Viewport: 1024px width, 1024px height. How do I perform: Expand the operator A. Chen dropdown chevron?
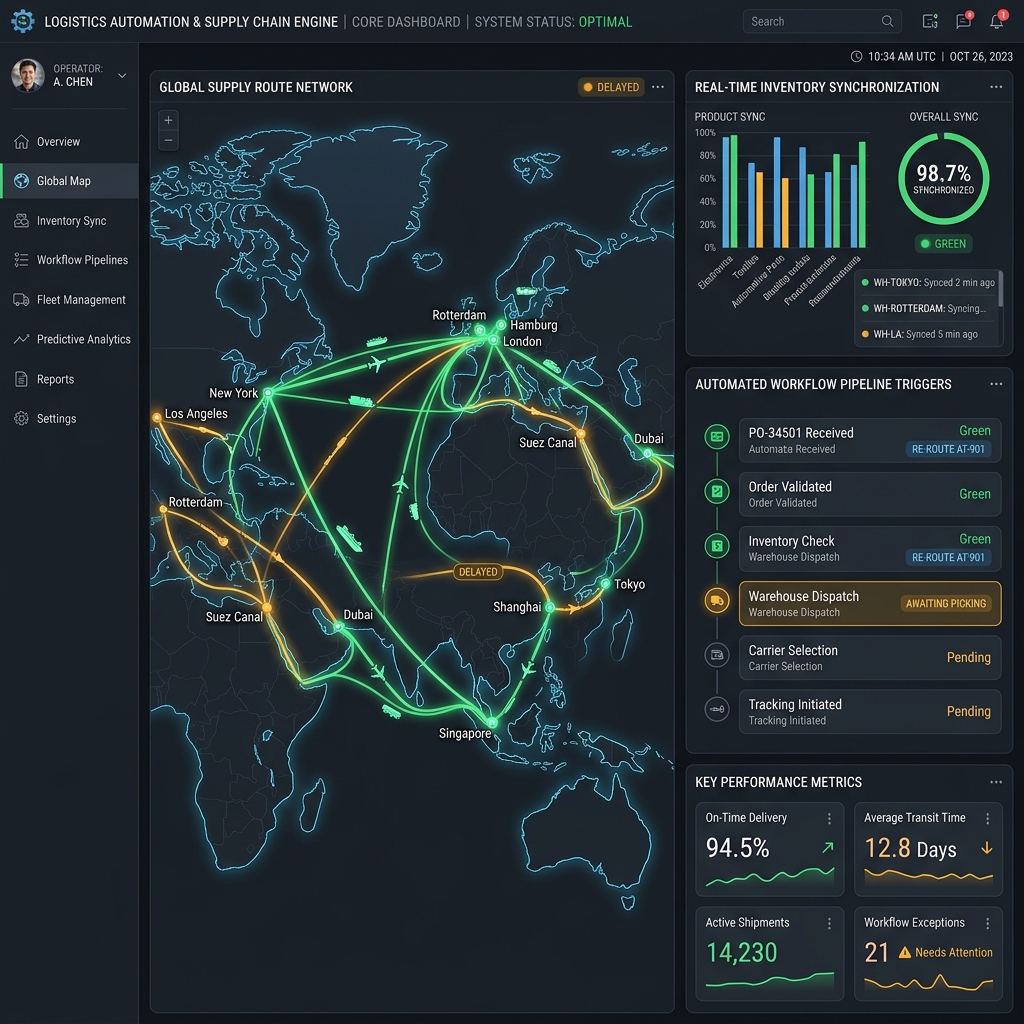122,76
